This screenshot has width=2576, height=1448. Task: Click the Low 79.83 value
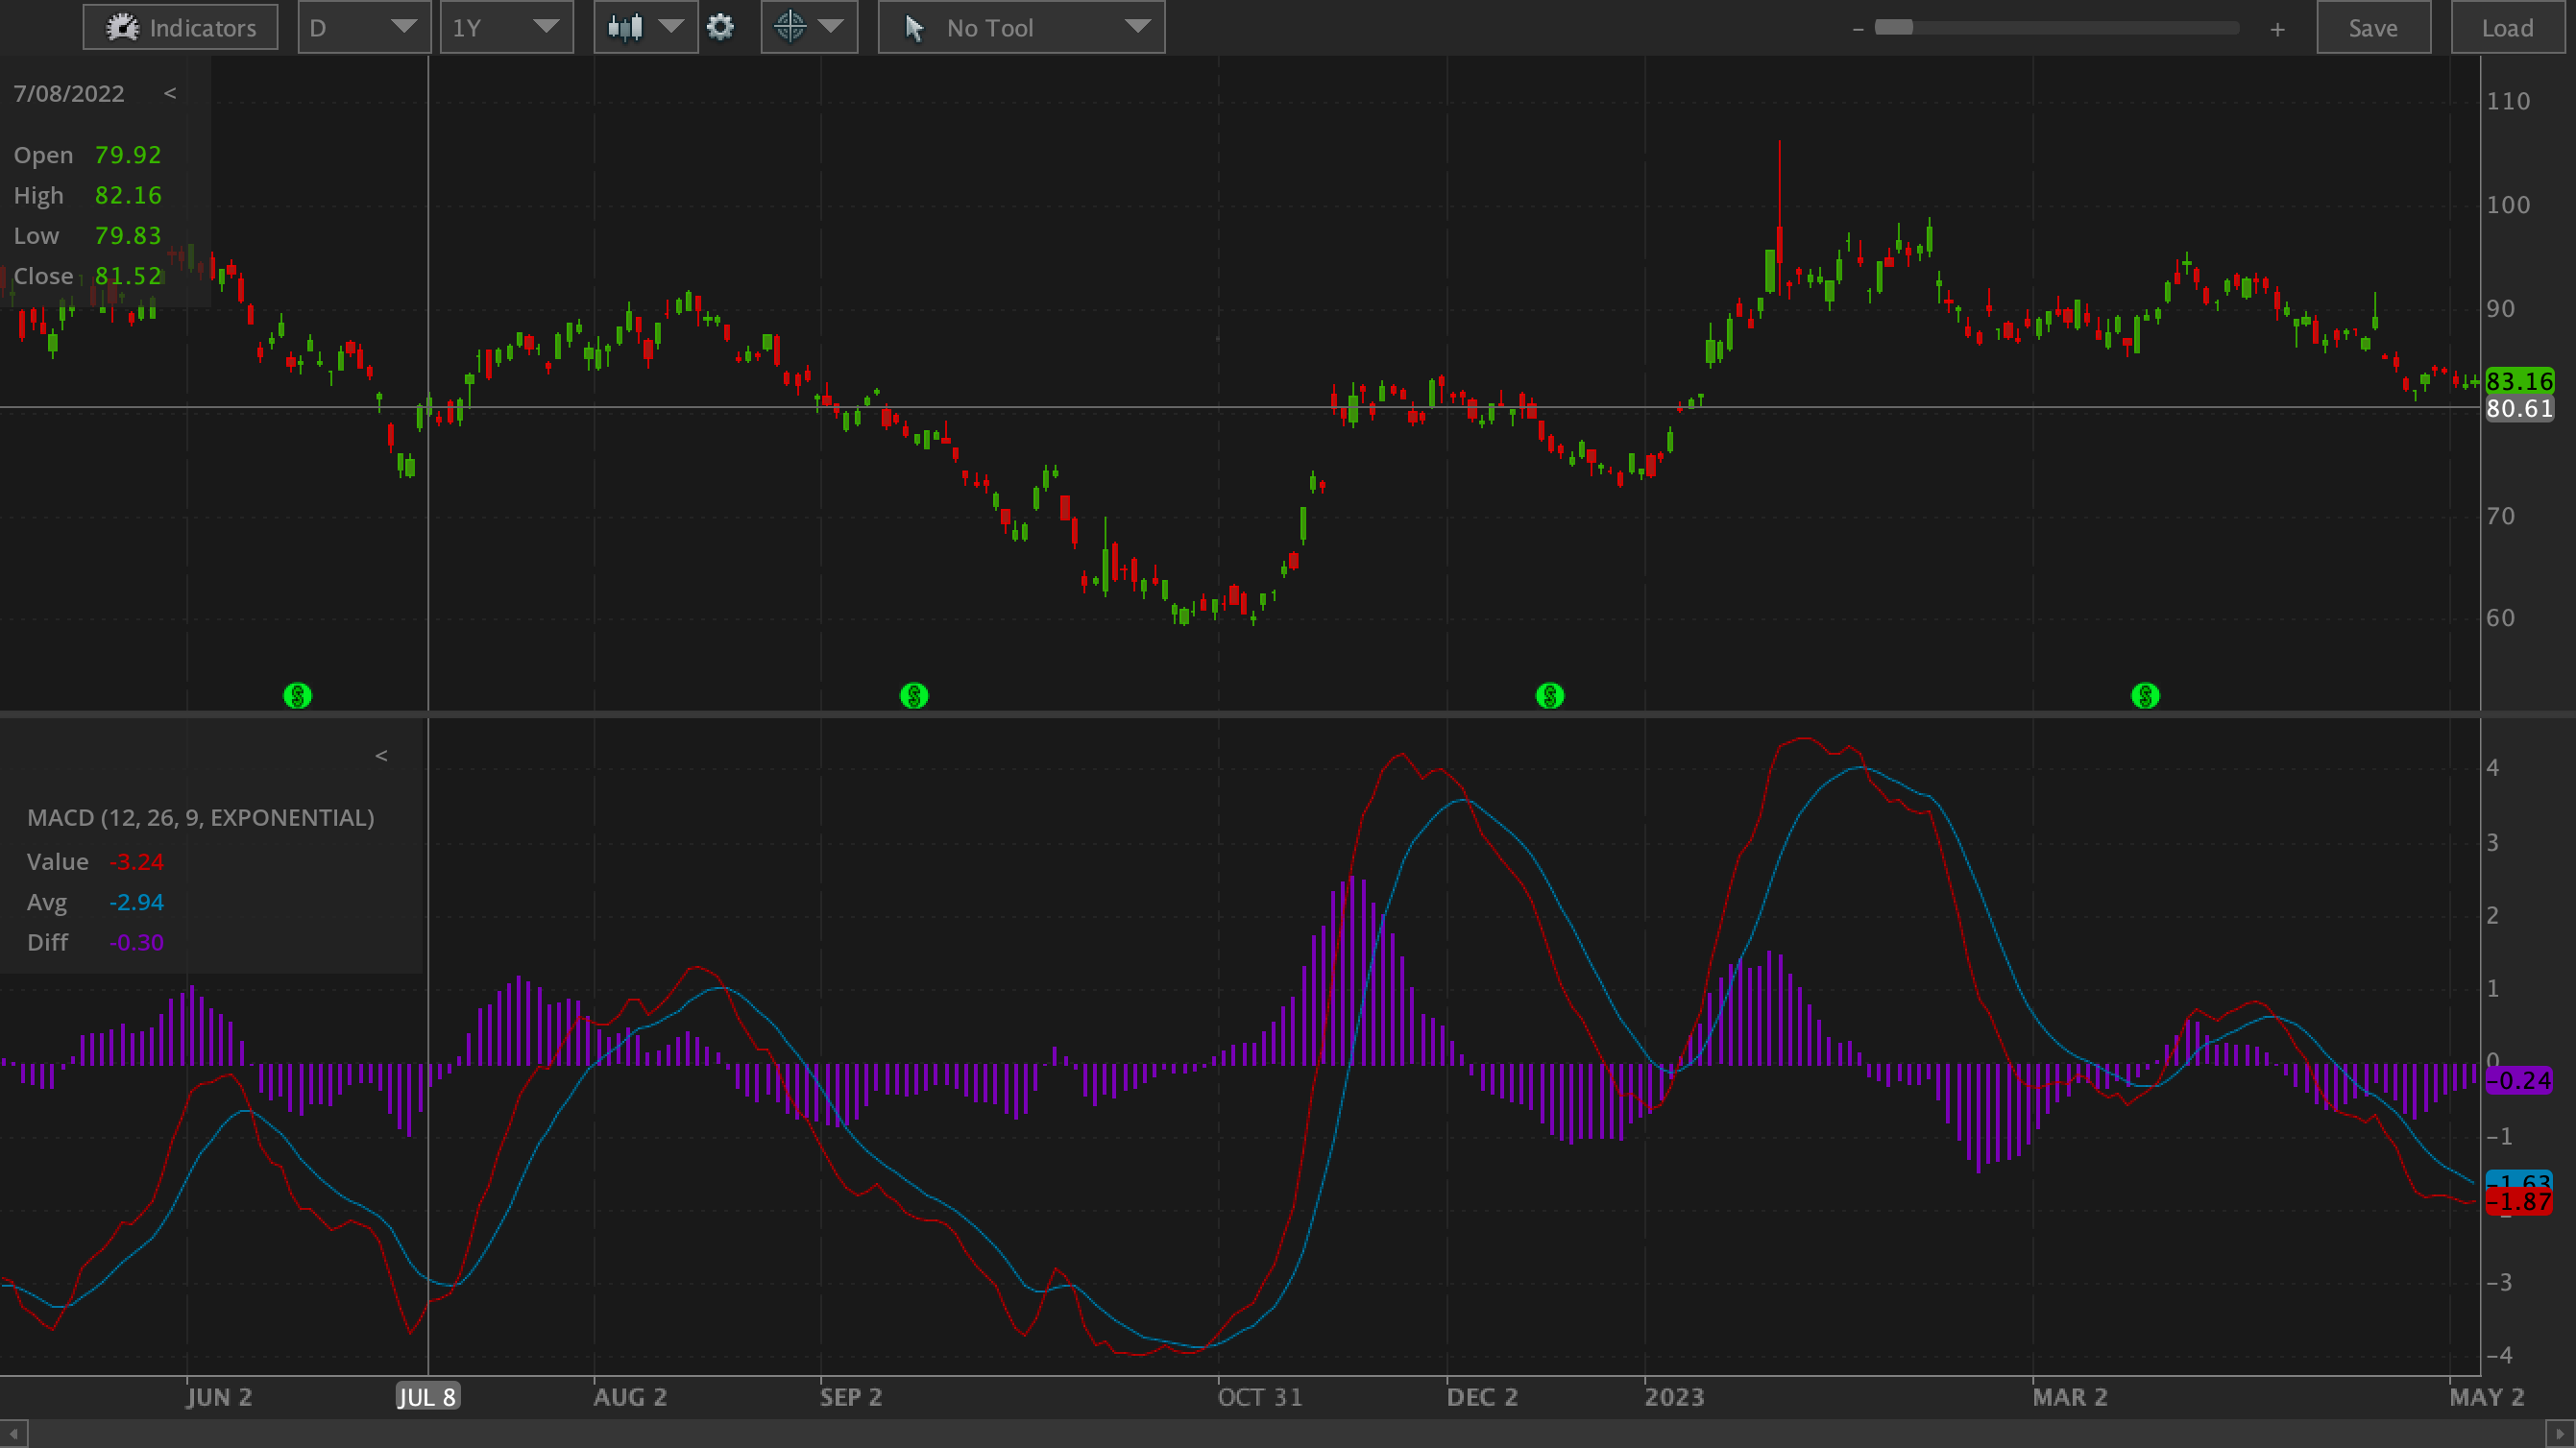(128, 236)
